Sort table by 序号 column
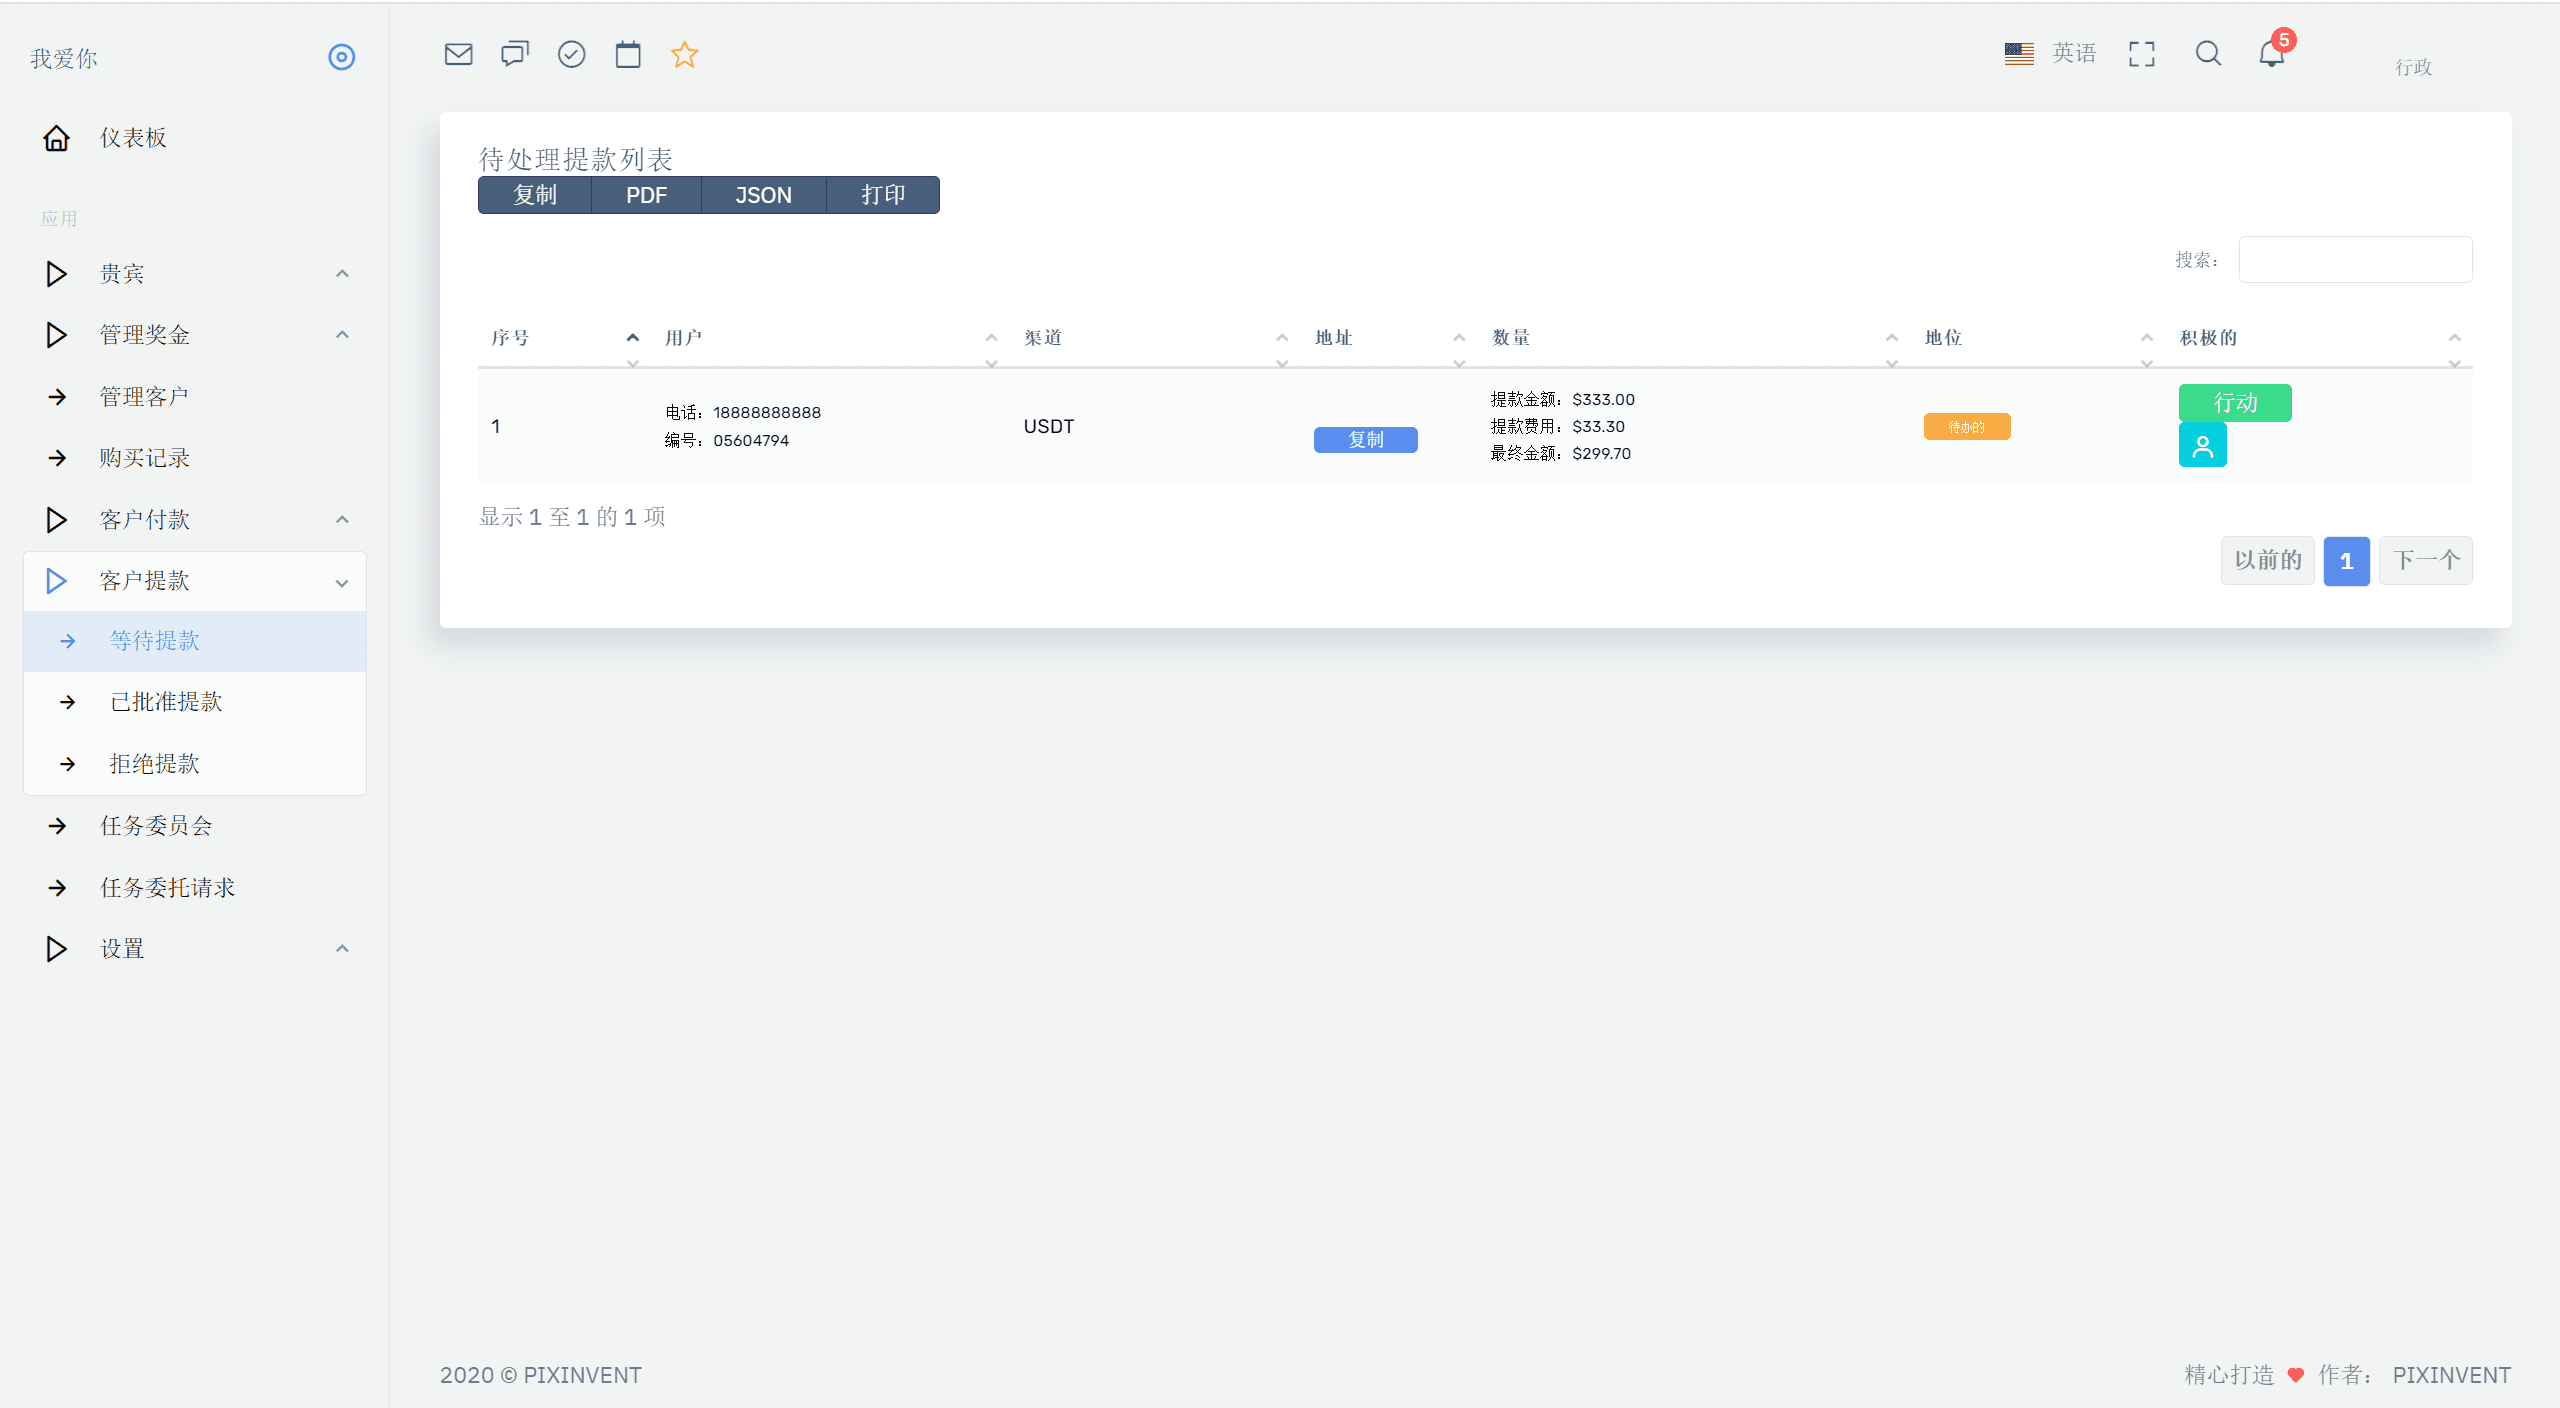2560x1408 pixels. (x=510, y=338)
